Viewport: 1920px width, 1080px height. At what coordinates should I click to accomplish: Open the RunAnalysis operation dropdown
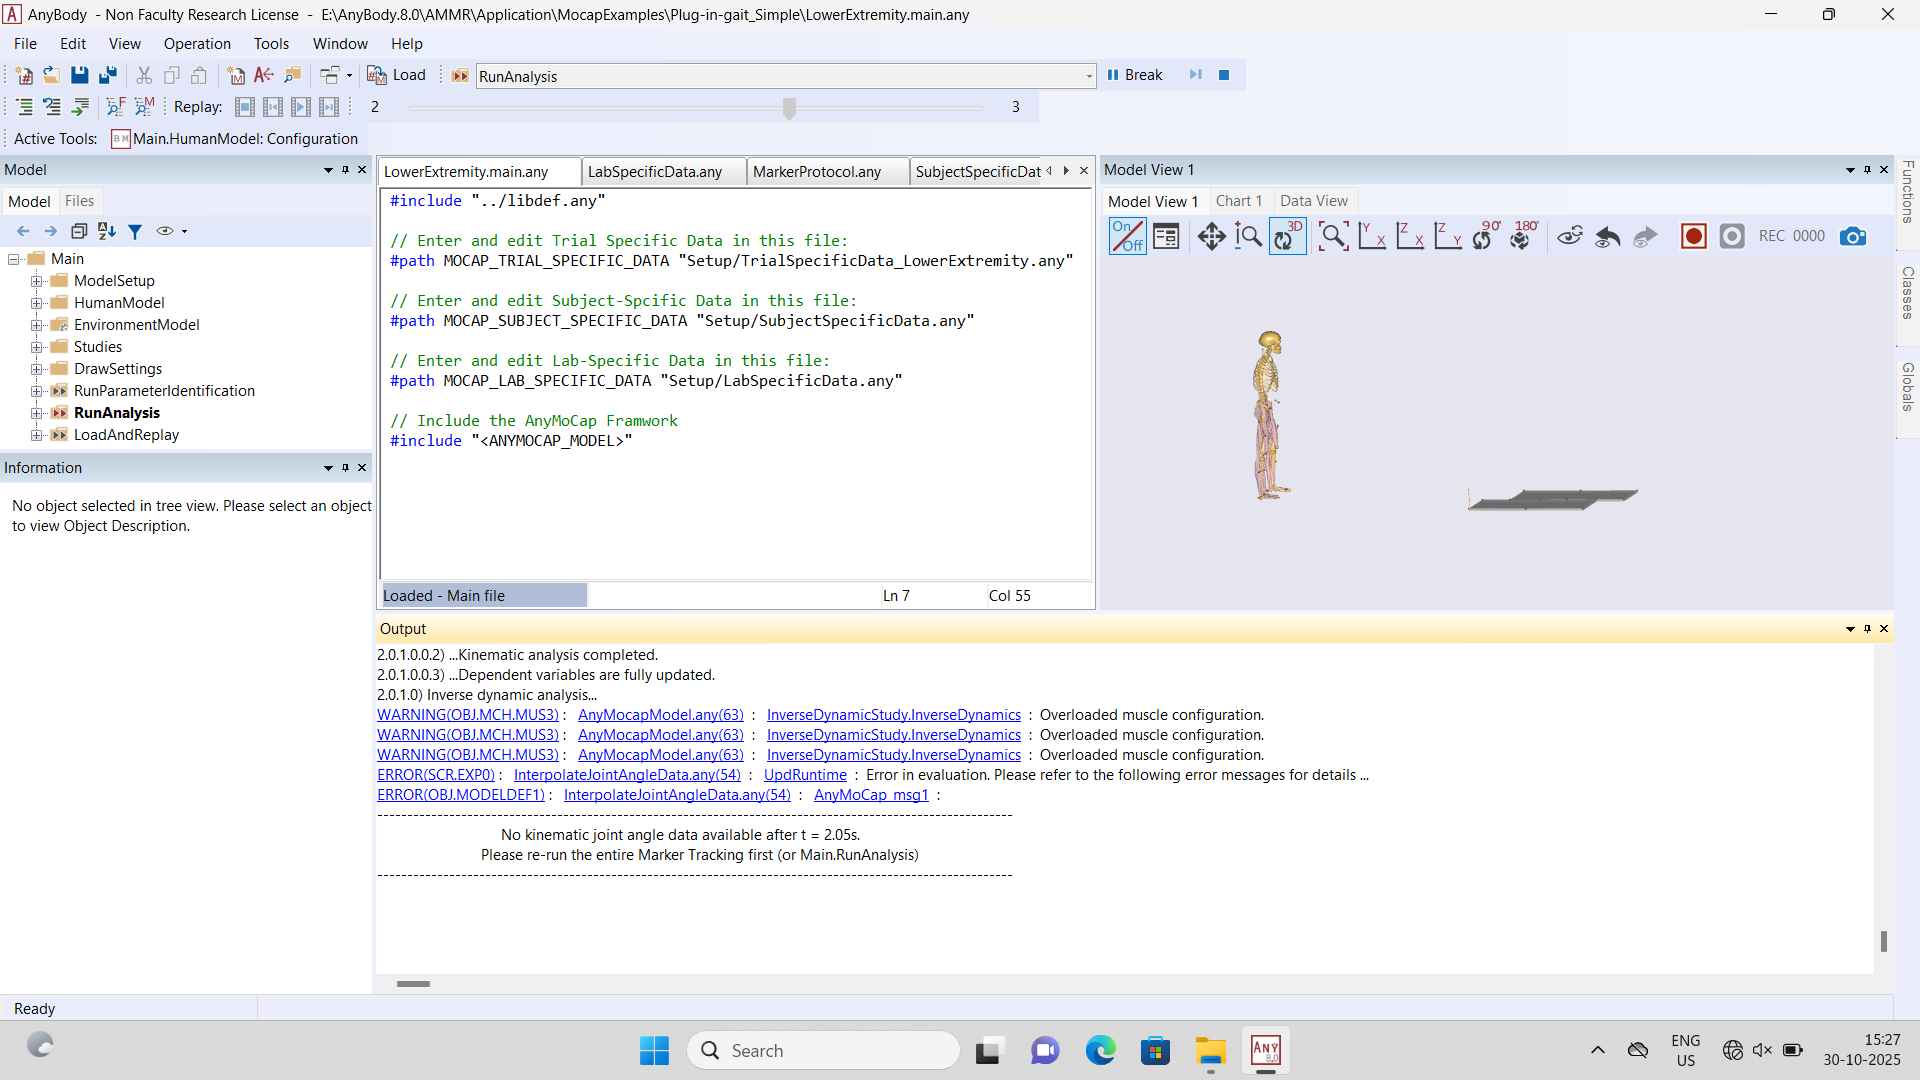click(1088, 76)
